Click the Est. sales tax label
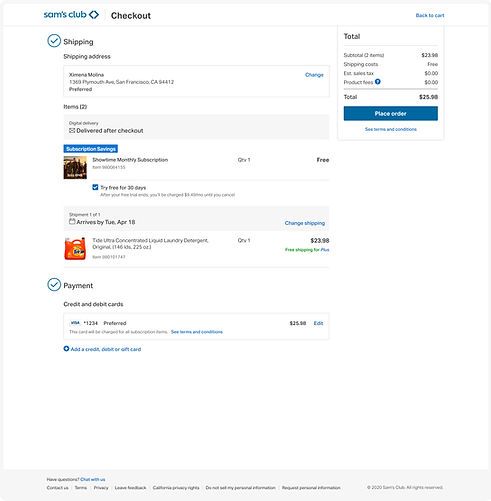 click(359, 73)
